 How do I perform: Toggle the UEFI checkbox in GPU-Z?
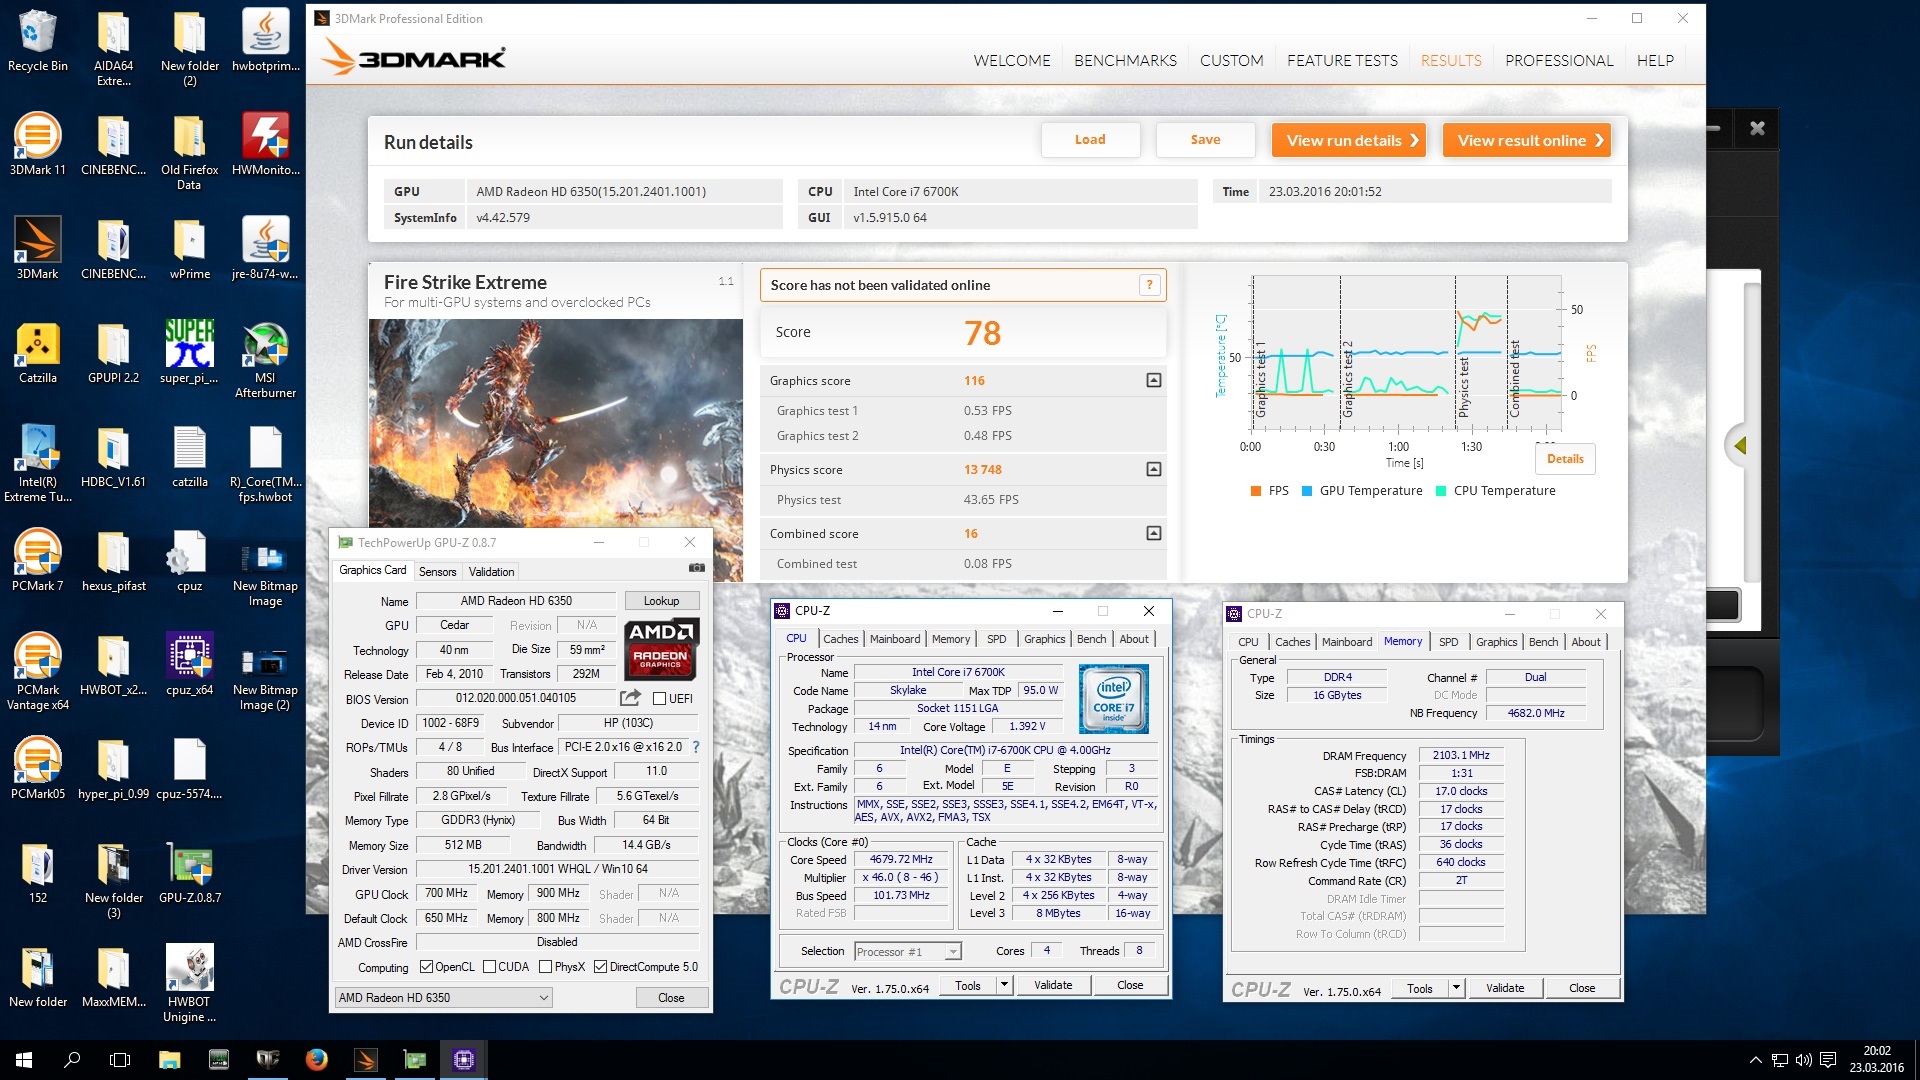[x=659, y=698]
